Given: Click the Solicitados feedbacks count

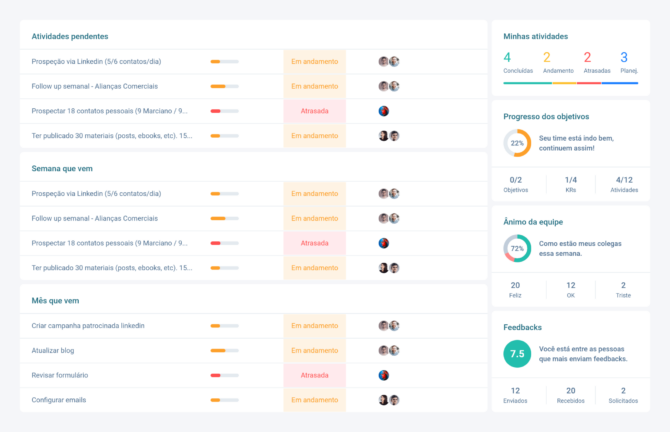Looking at the screenshot, I should pos(623,394).
